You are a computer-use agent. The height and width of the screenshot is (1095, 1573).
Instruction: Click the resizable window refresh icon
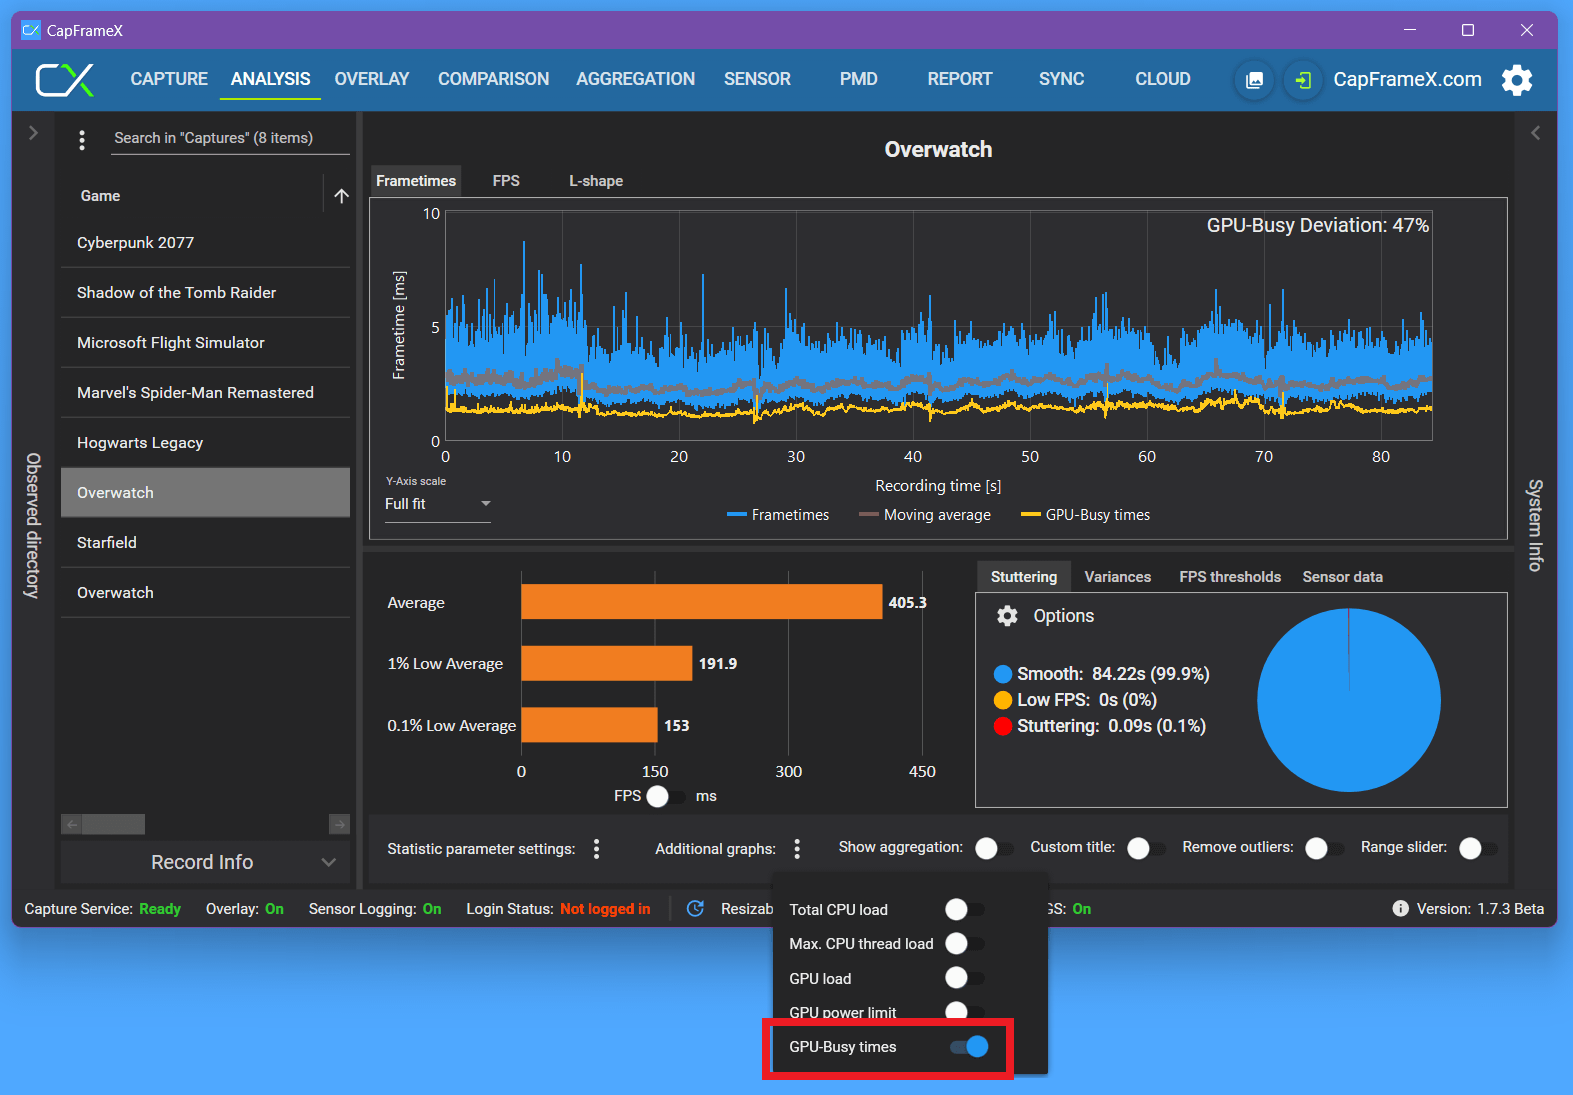pyautogui.click(x=696, y=909)
